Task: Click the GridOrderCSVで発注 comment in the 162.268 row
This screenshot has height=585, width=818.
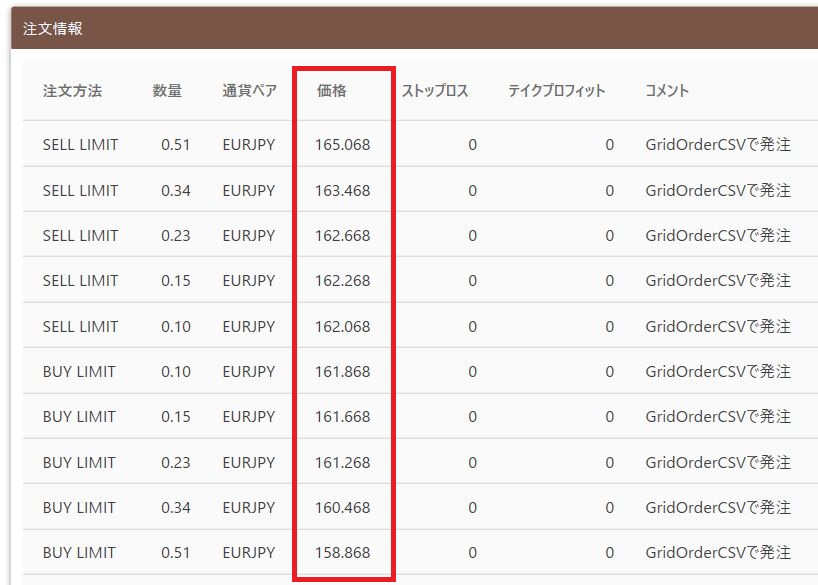Action: 718,281
